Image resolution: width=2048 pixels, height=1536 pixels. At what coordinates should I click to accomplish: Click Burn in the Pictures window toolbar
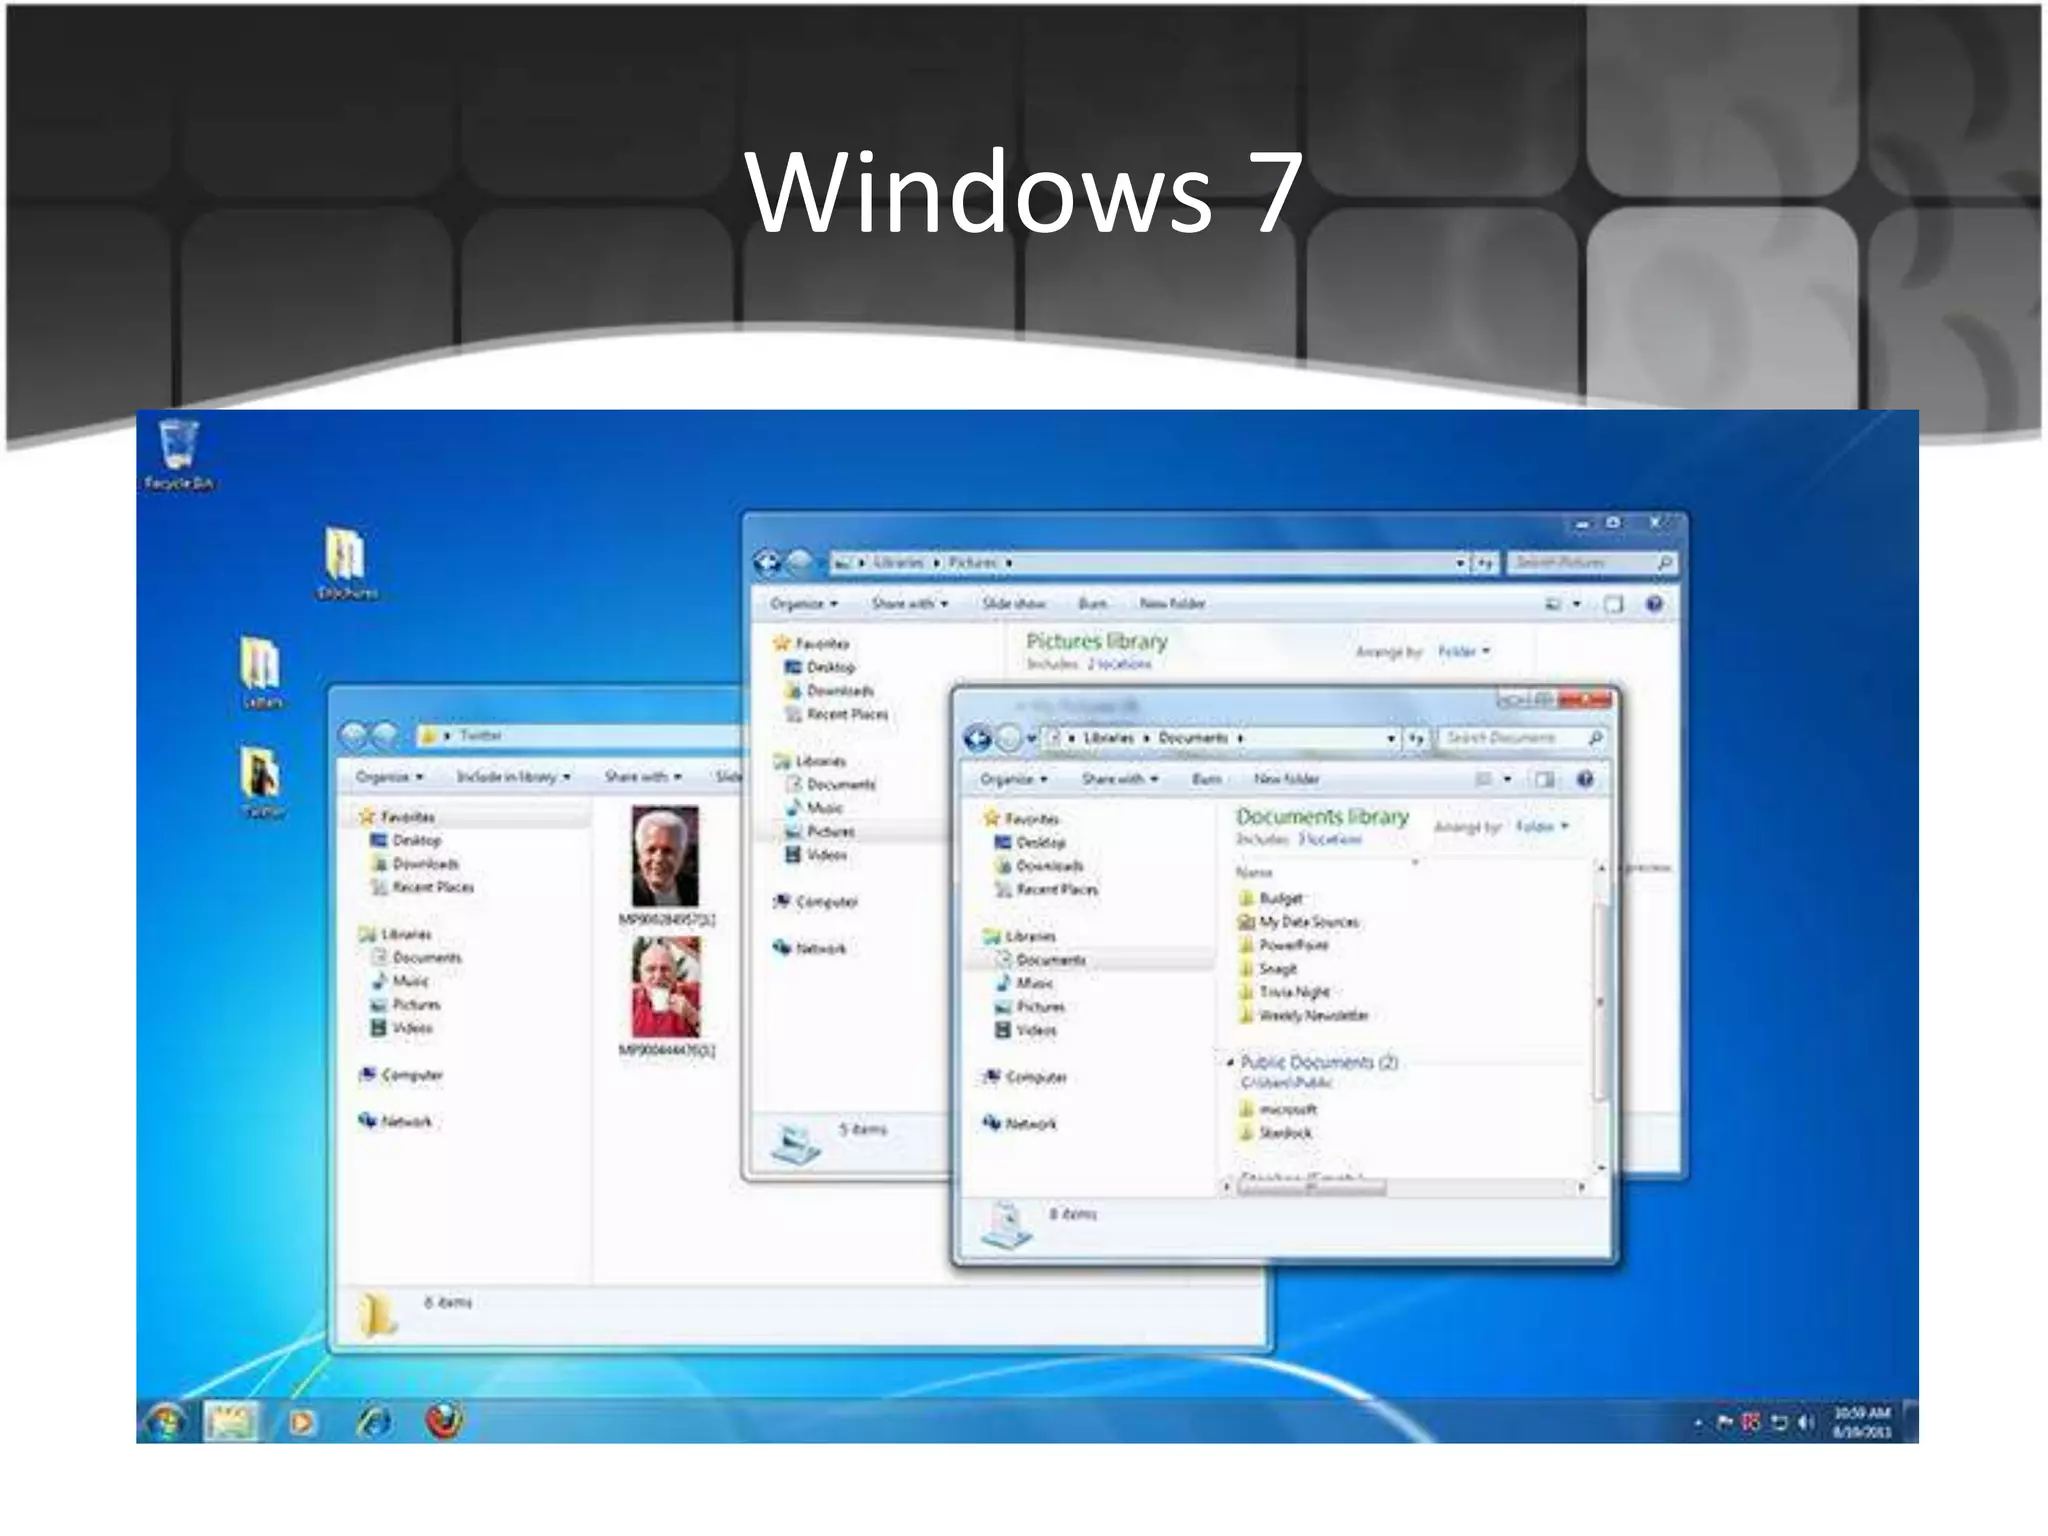click(x=1093, y=604)
